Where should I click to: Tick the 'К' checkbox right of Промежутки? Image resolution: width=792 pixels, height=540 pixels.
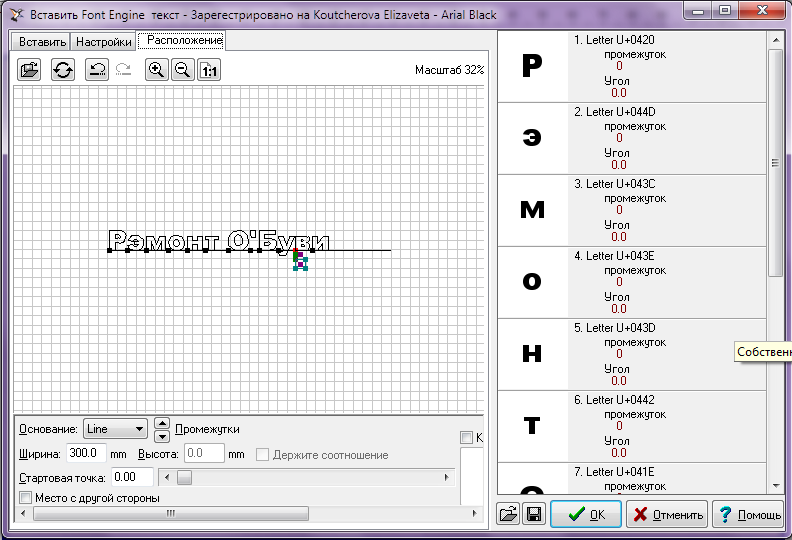coord(466,437)
